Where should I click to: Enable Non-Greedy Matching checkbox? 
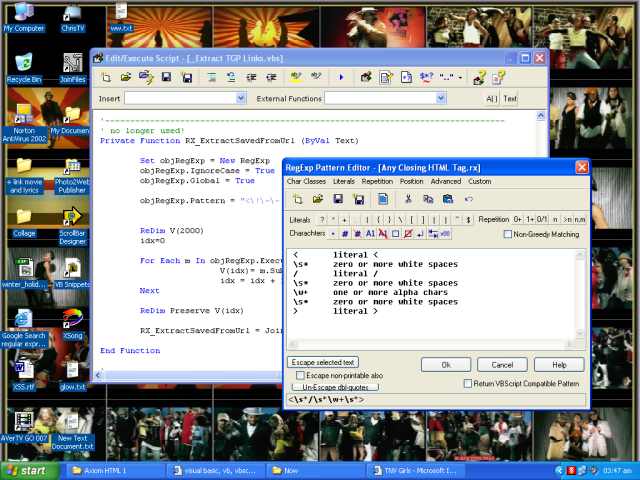pos(508,234)
